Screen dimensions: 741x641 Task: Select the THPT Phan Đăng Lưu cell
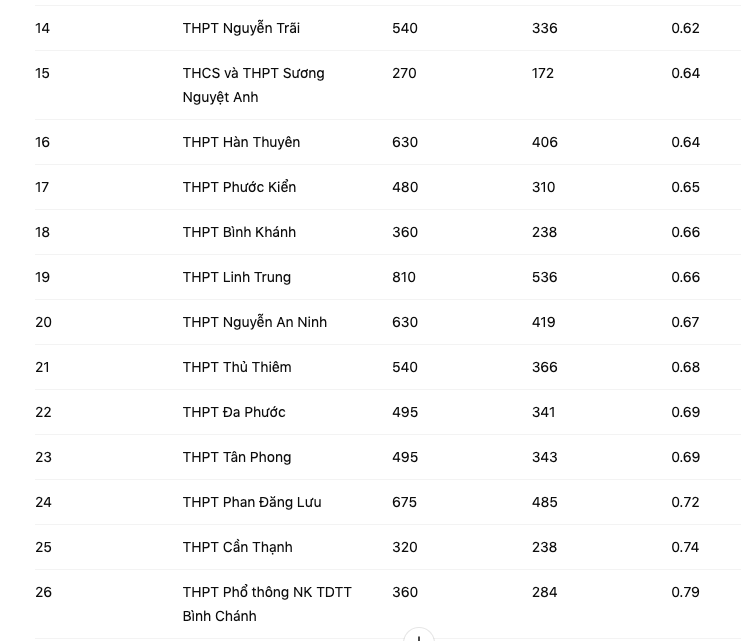click(252, 502)
